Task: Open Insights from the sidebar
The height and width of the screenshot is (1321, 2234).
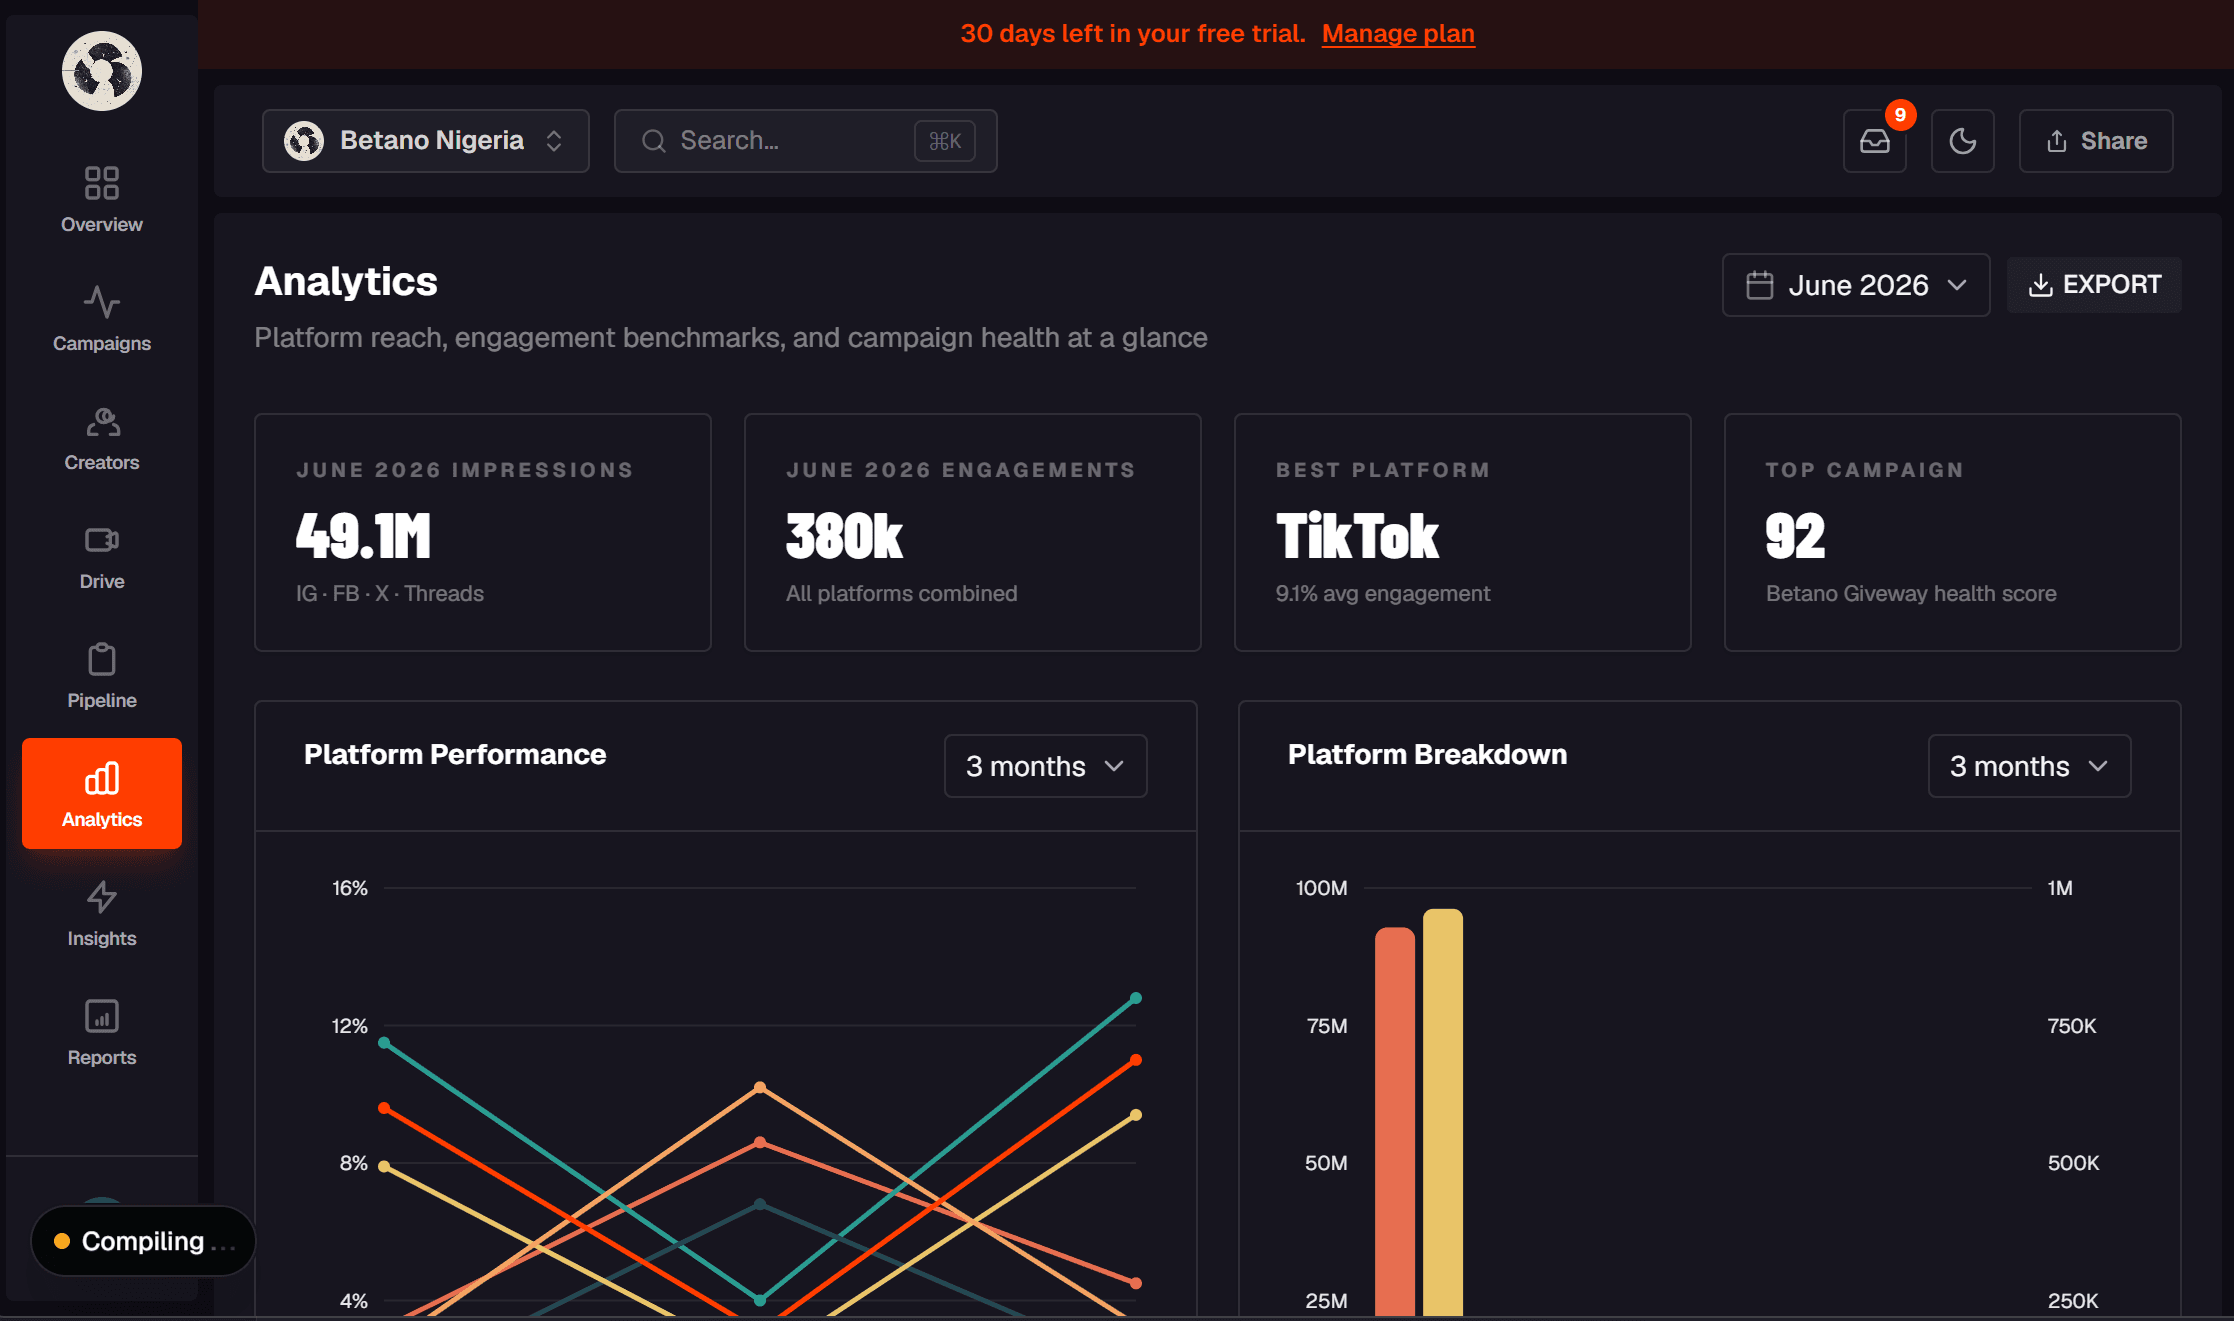Action: (x=102, y=914)
